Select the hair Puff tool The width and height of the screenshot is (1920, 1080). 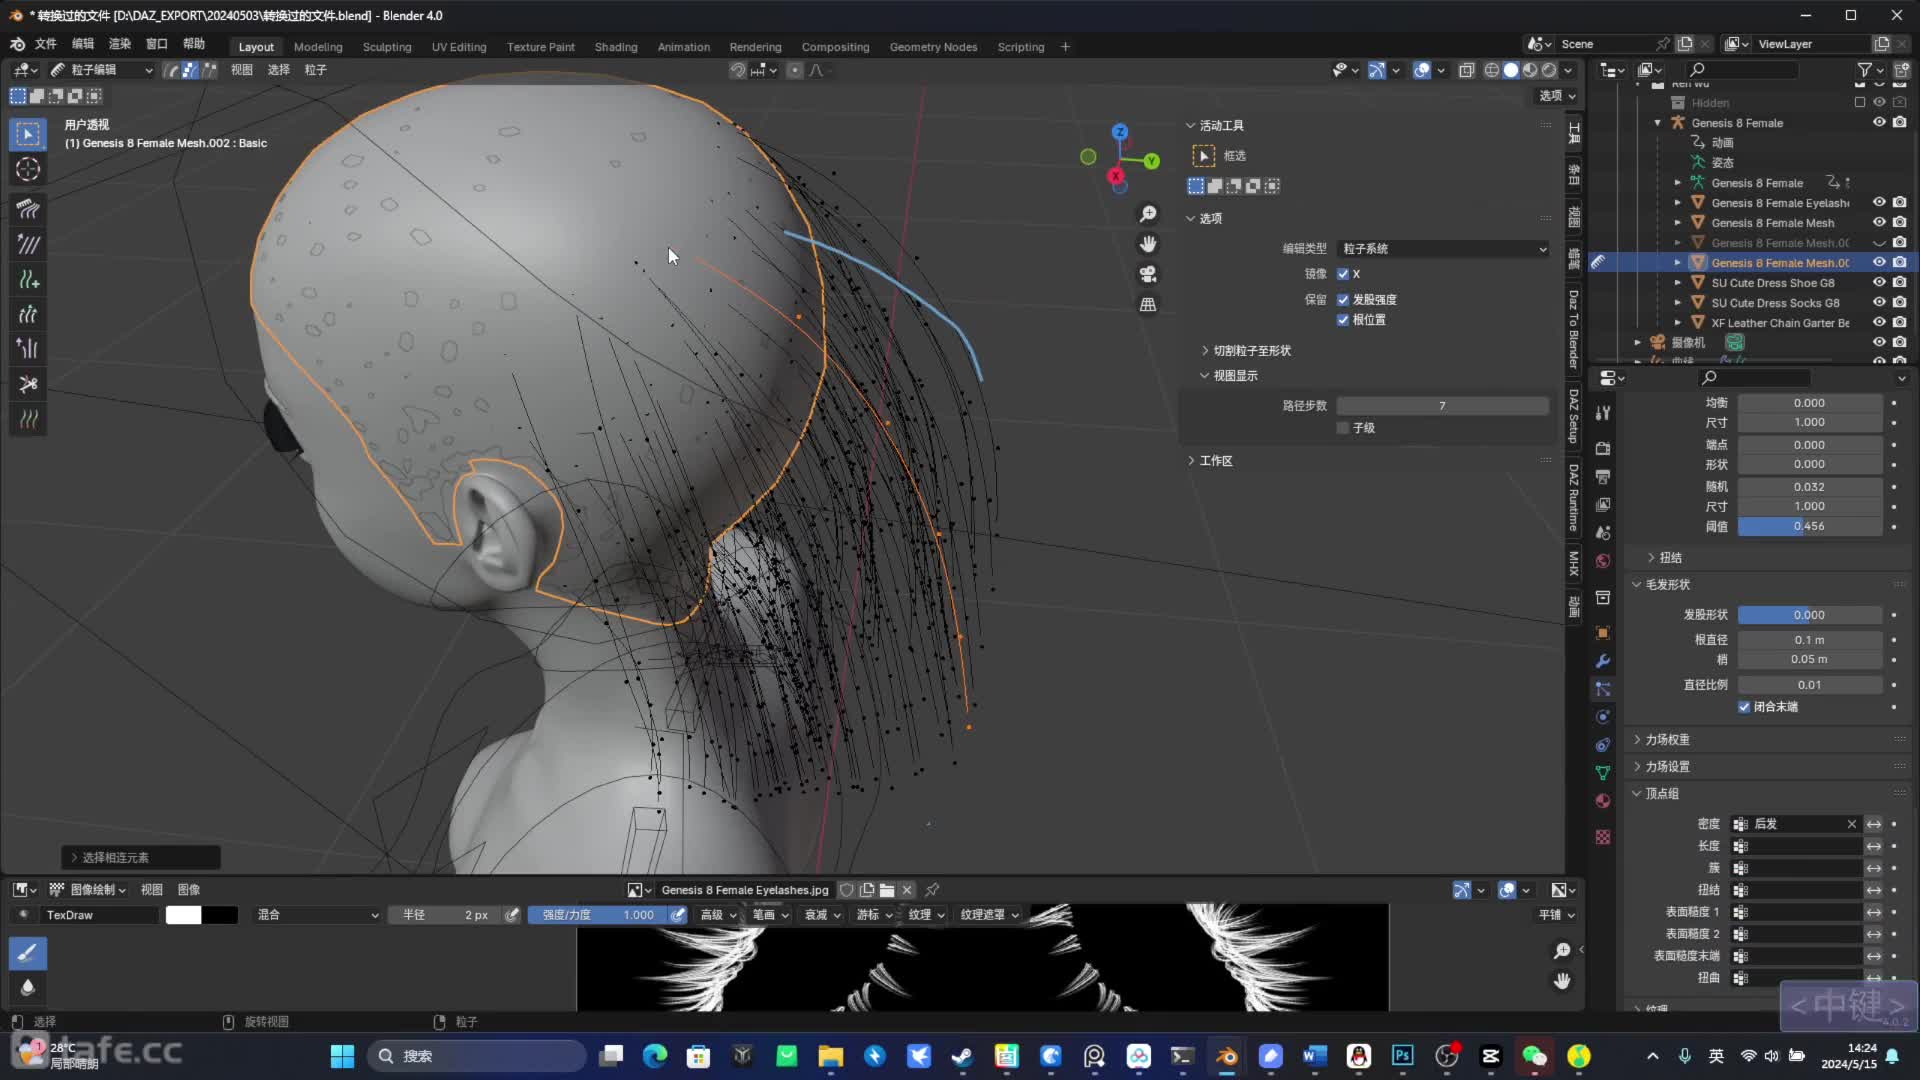click(28, 349)
